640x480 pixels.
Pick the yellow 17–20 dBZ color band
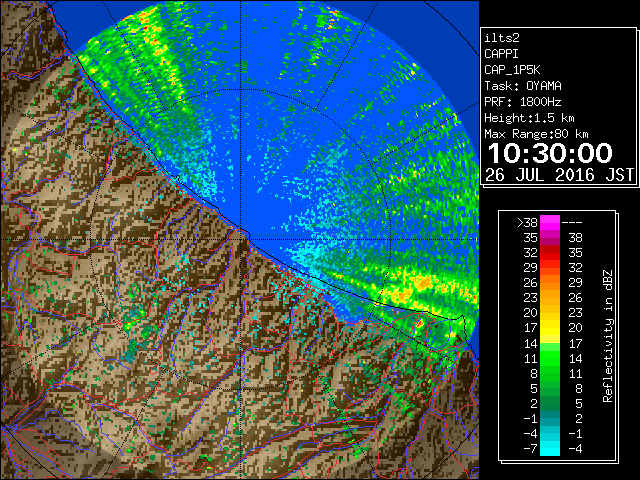[x=550, y=328]
